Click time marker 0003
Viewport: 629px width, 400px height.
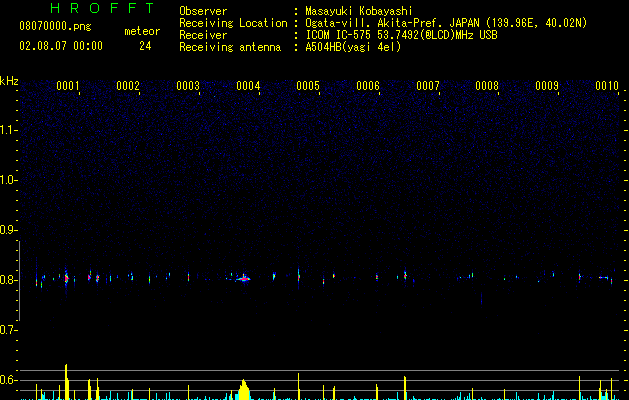pos(188,86)
